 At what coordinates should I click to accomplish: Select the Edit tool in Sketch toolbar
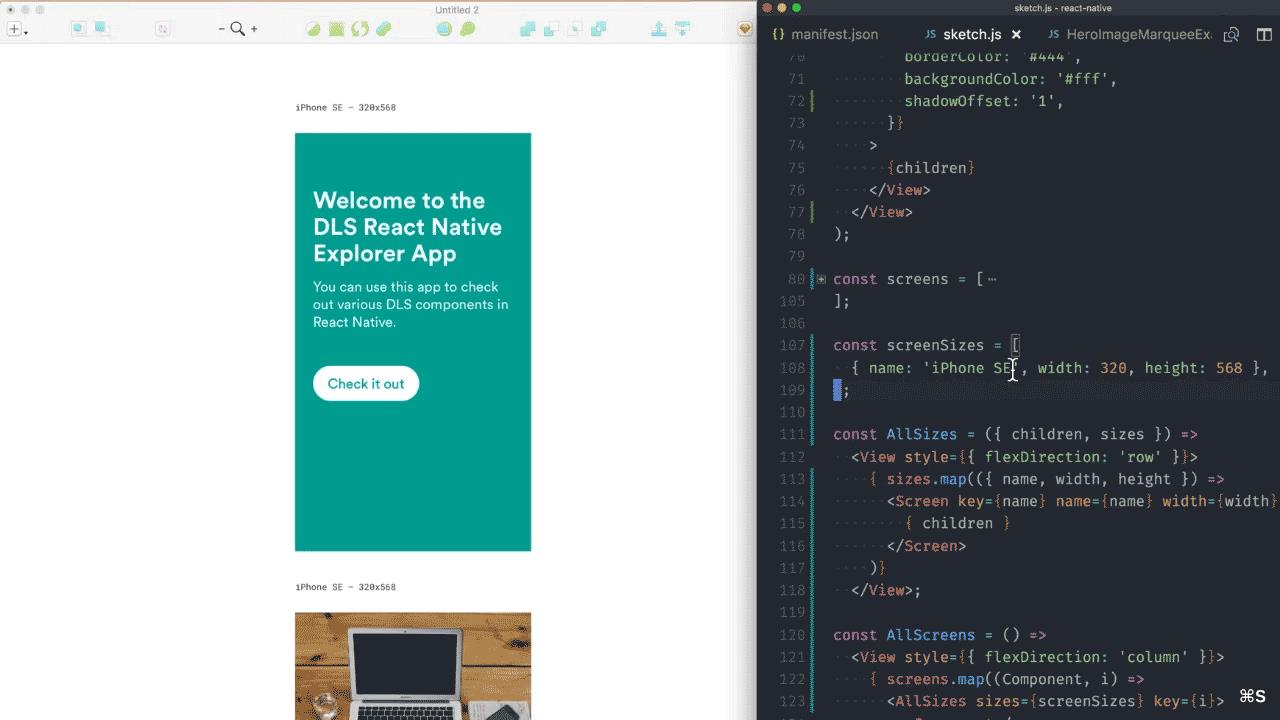(x=313, y=29)
